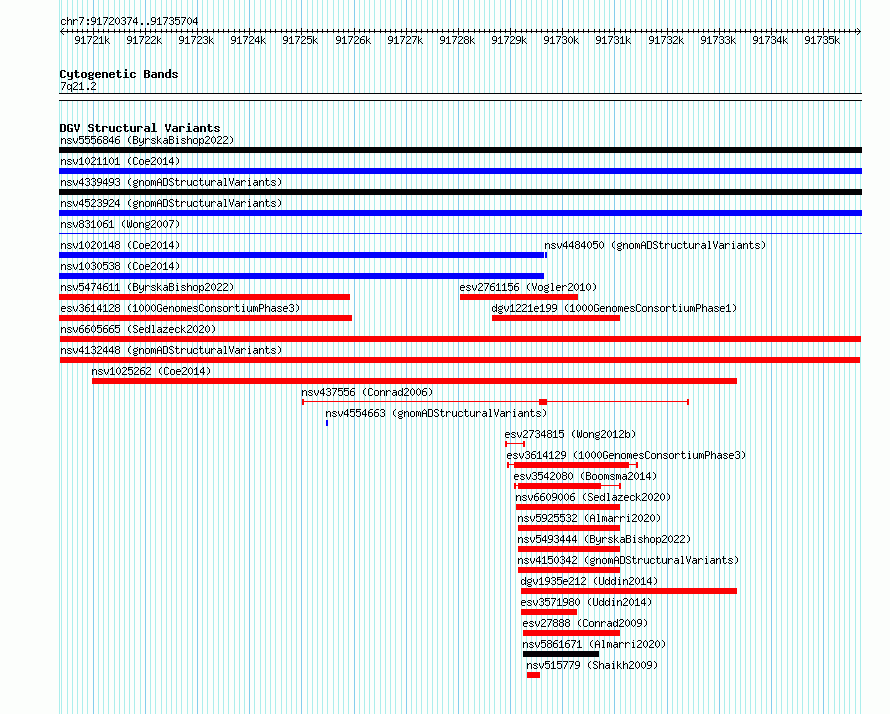Select the esv2734815 thin red glyph
The image size is (890, 714).
pyautogui.click(x=515, y=444)
